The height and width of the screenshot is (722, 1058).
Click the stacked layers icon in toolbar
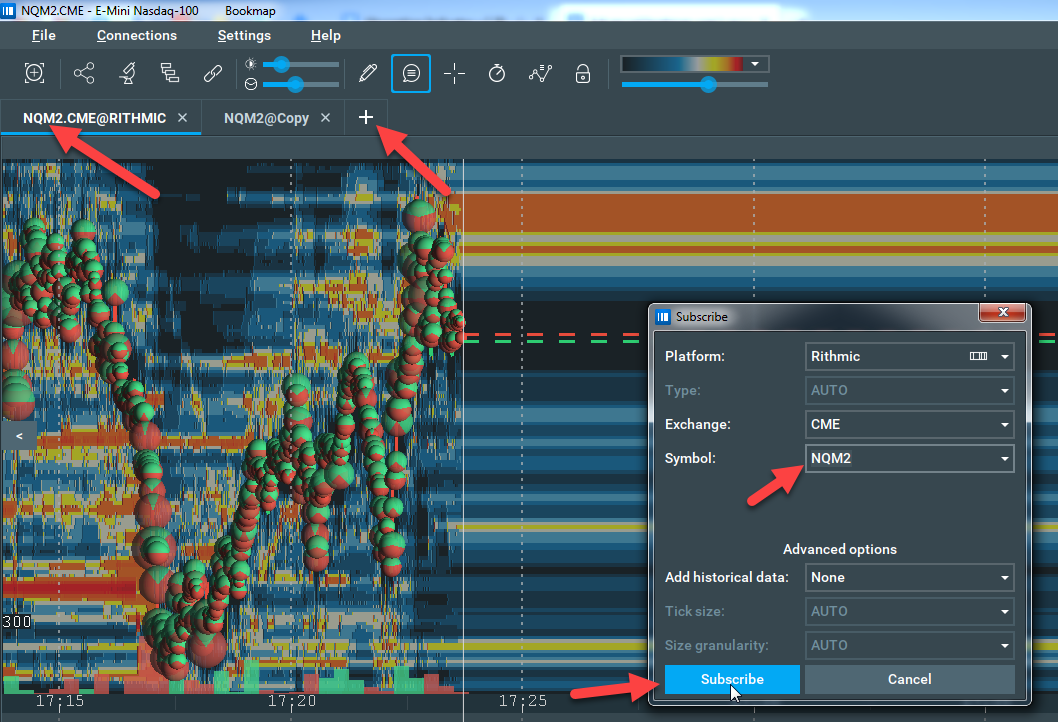click(169, 73)
